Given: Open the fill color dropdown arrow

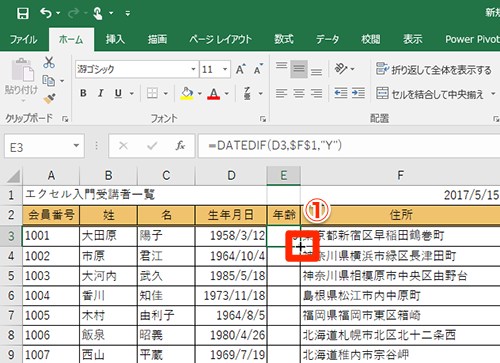Looking at the screenshot, I should (x=200, y=94).
